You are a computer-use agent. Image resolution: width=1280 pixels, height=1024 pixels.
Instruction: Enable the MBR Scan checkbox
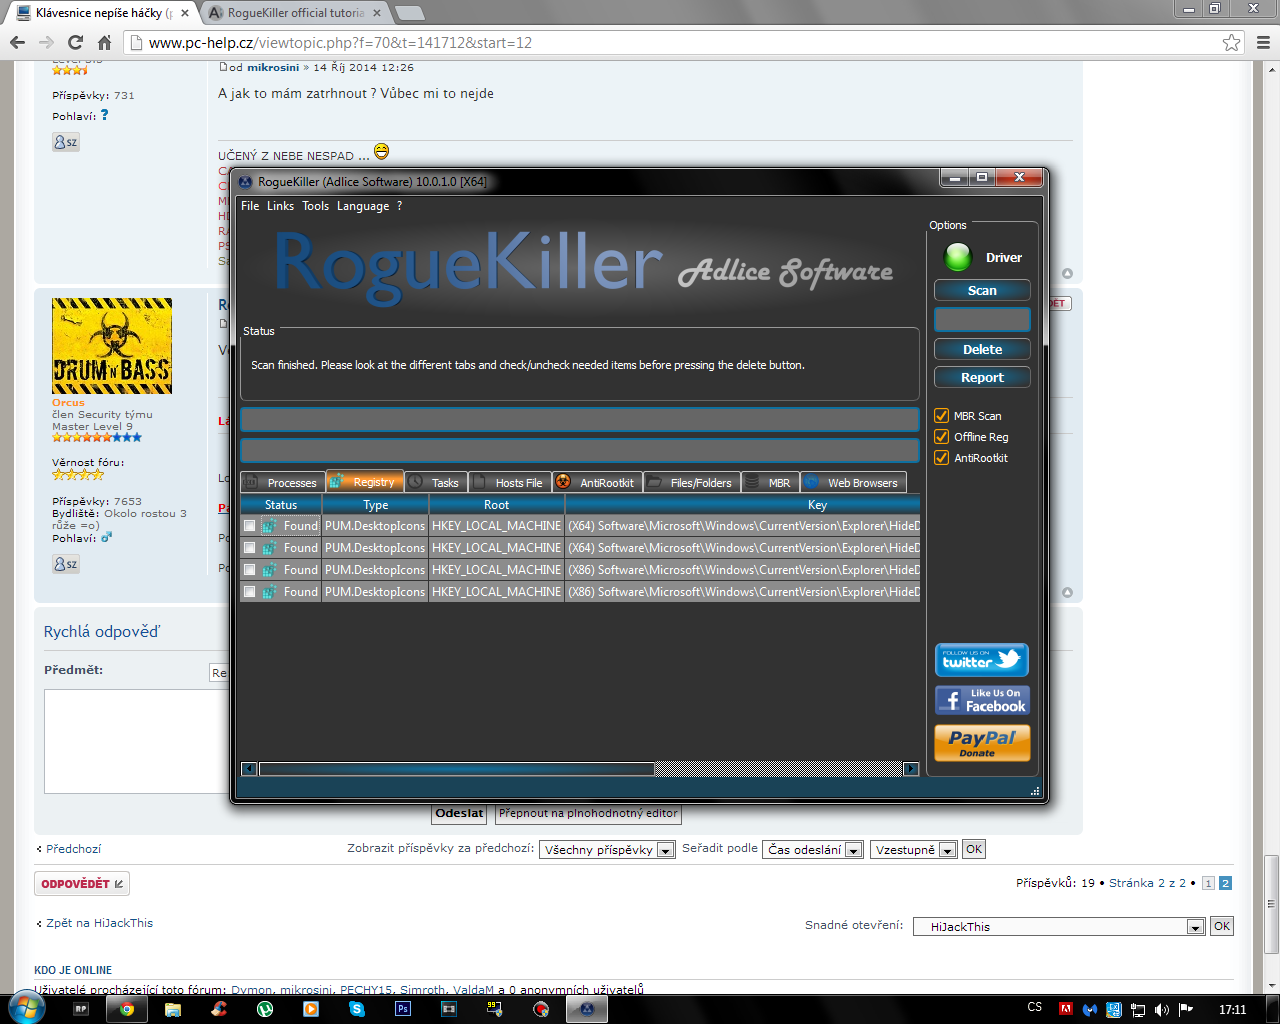click(x=941, y=415)
